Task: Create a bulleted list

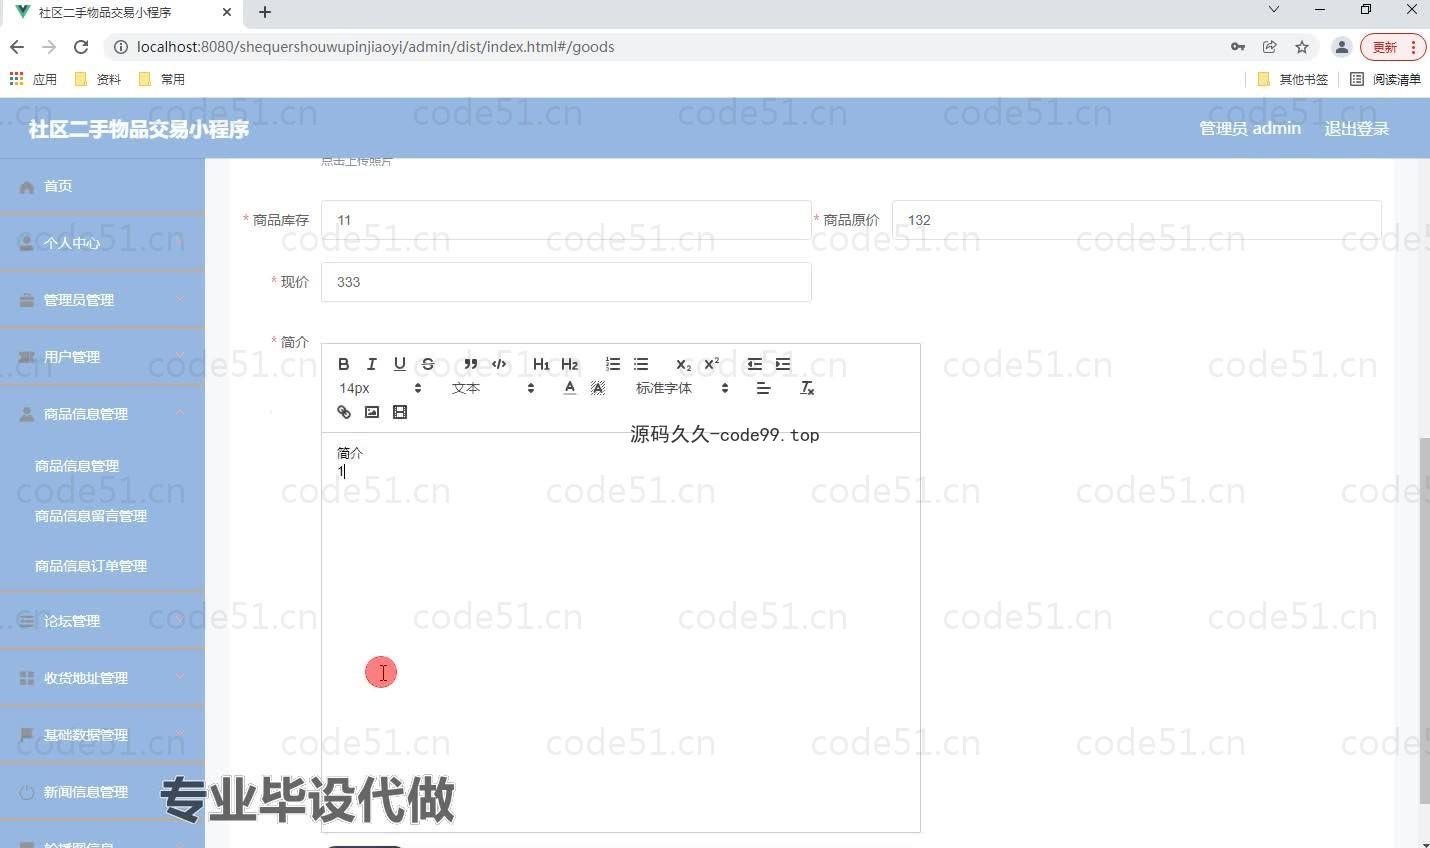Action: point(641,364)
